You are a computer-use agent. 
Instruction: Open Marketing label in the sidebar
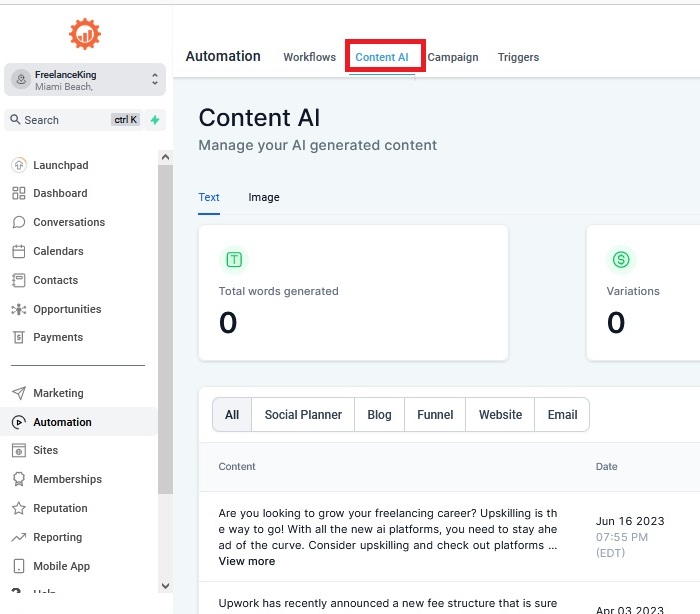tap(58, 393)
